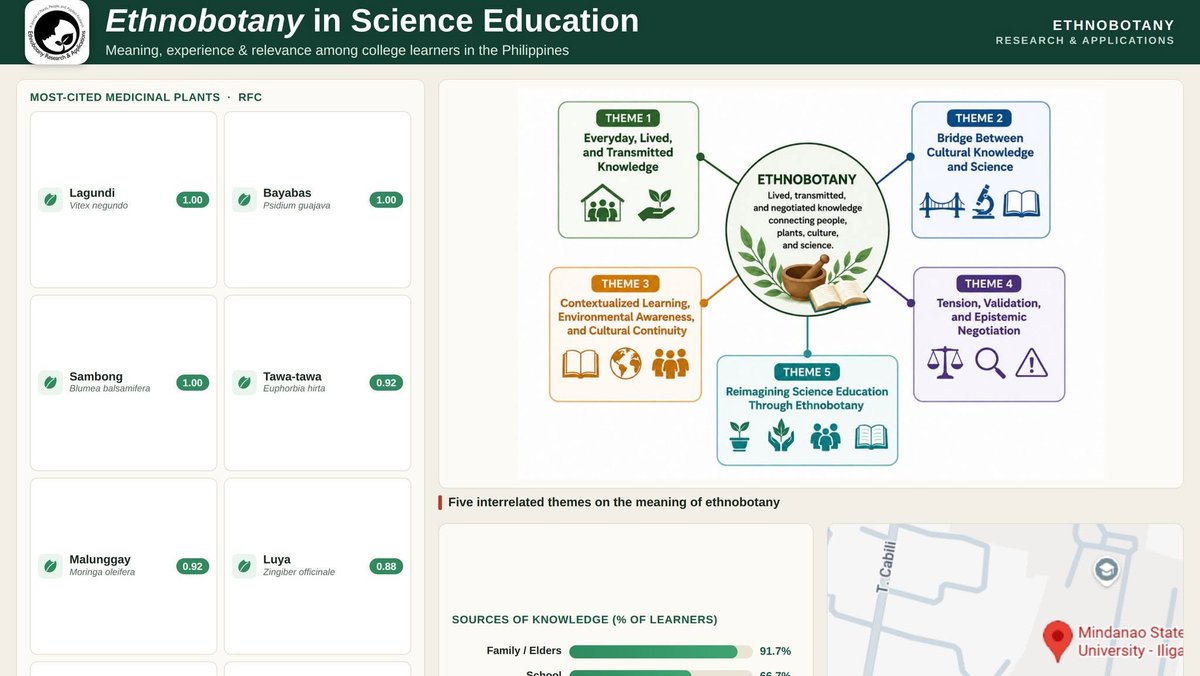Click the house with people icon in Theme 1
Viewport: 1200px width, 676px height.
(x=602, y=204)
